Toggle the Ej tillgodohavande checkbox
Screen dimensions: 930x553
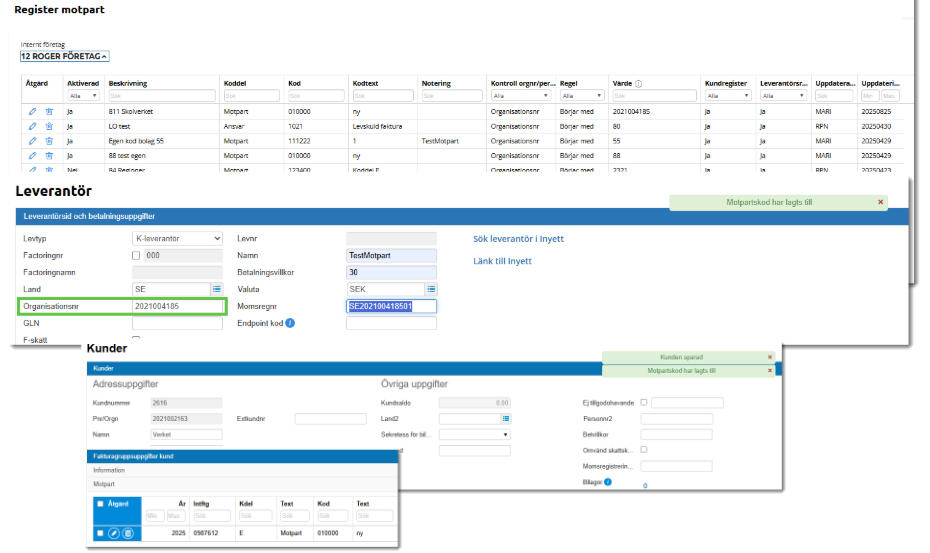tap(644, 402)
